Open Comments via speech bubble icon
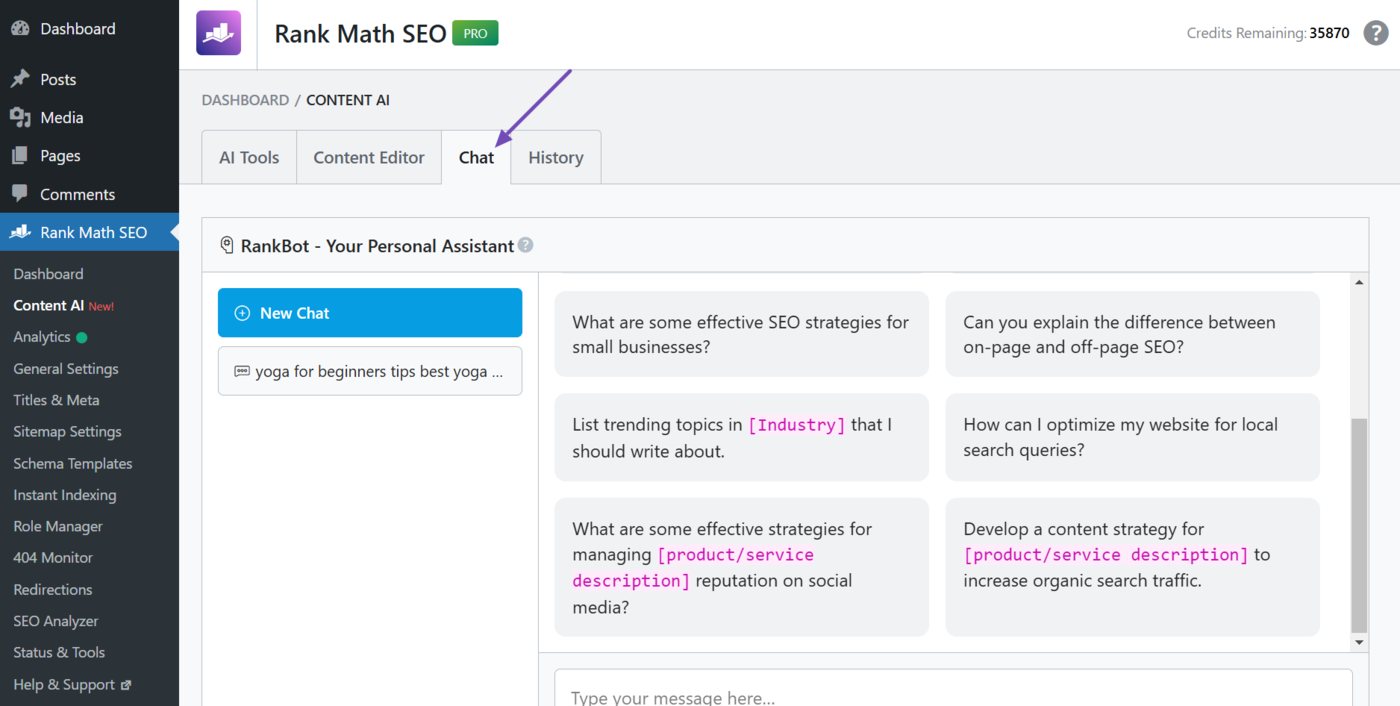The height and width of the screenshot is (706, 1400). tap(20, 194)
